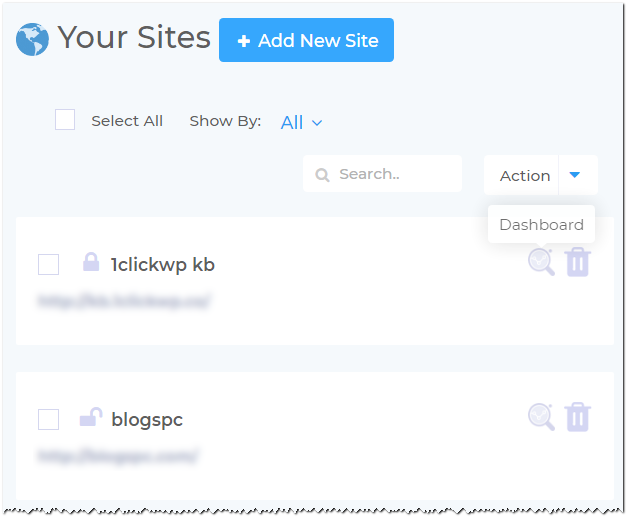
Task: Tick the Select All checkbox
Action: pyautogui.click(x=65, y=120)
